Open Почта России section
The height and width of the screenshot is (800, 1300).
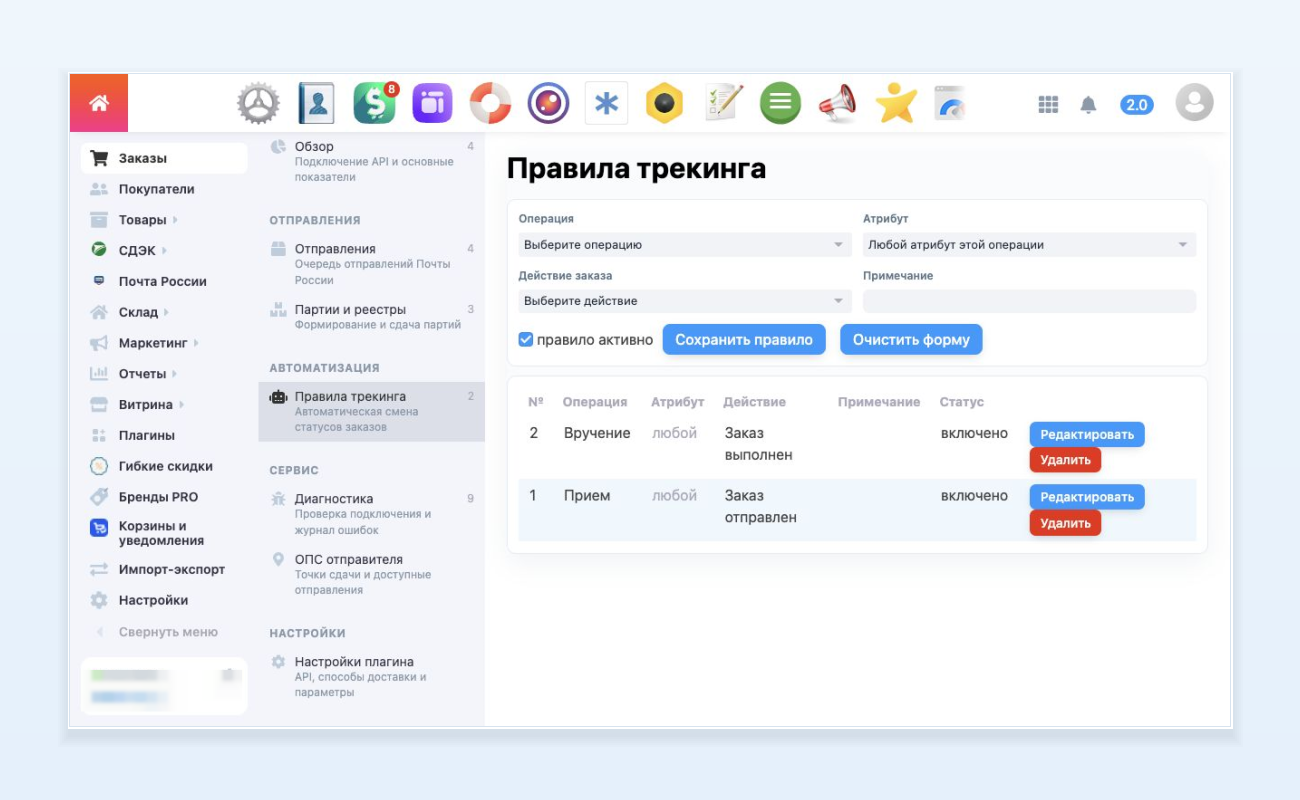click(x=164, y=281)
